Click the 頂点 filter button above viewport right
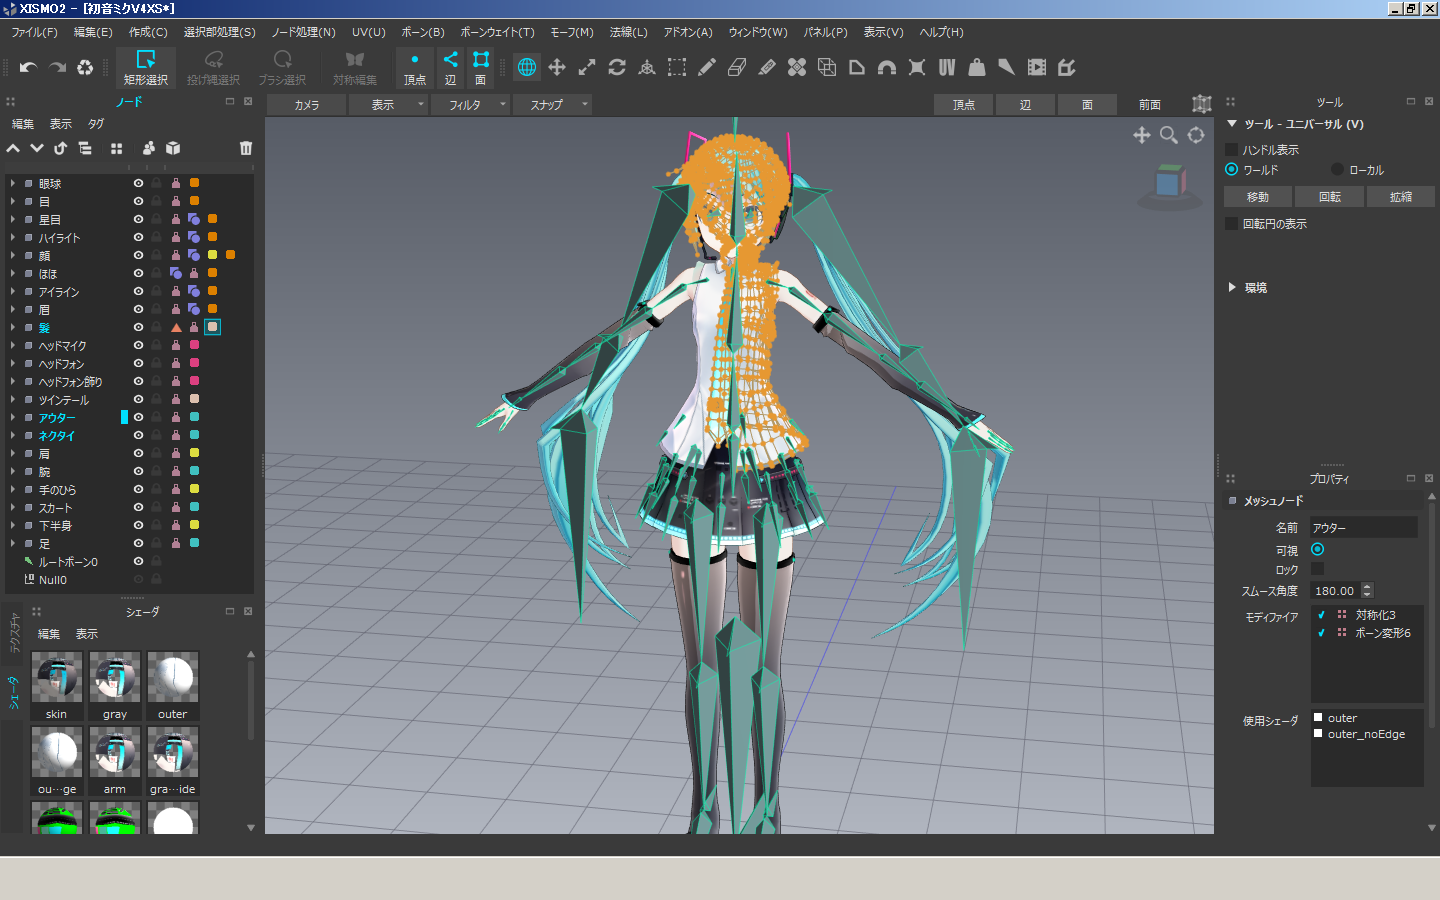 tap(964, 104)
